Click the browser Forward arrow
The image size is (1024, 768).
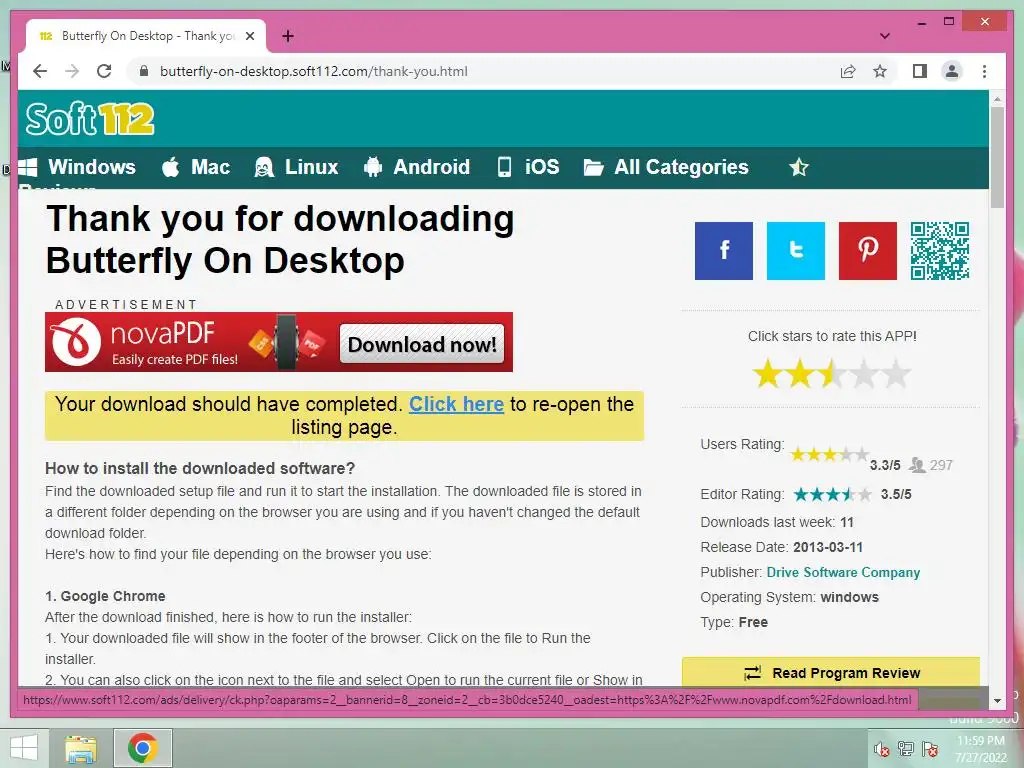coord(72,71)
